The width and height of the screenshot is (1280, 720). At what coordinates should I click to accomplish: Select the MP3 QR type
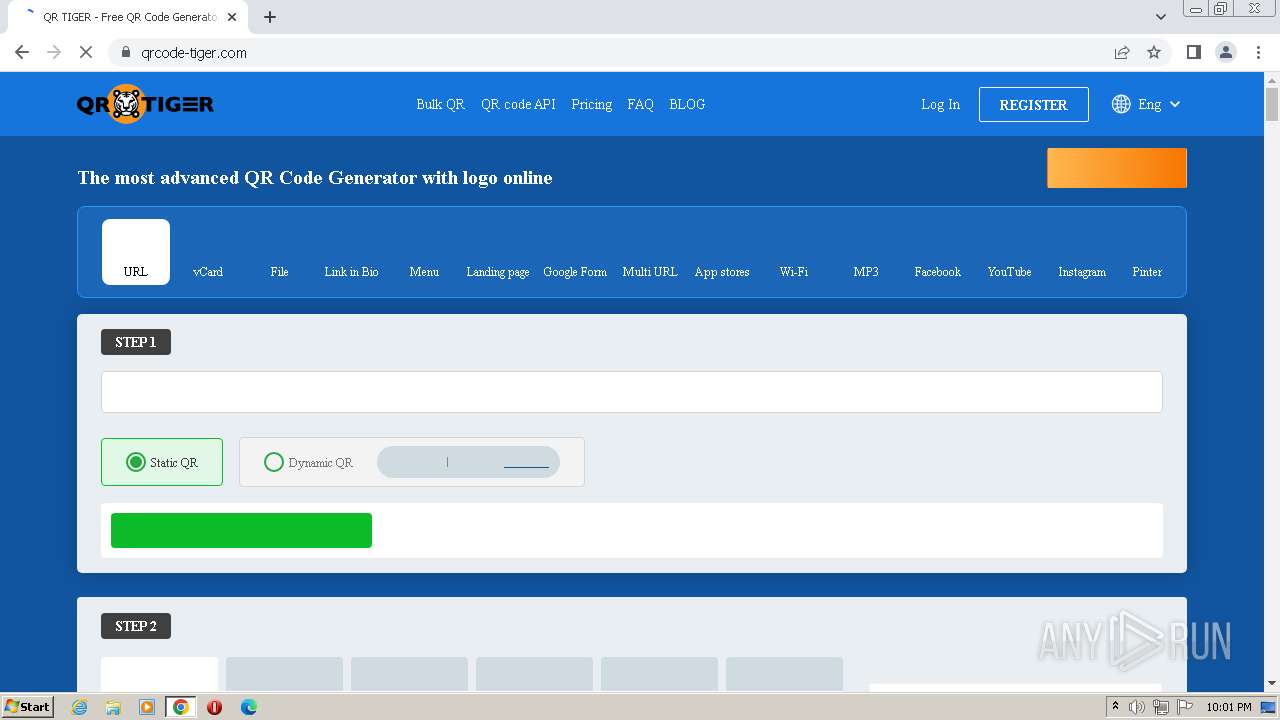coord(866,271)
